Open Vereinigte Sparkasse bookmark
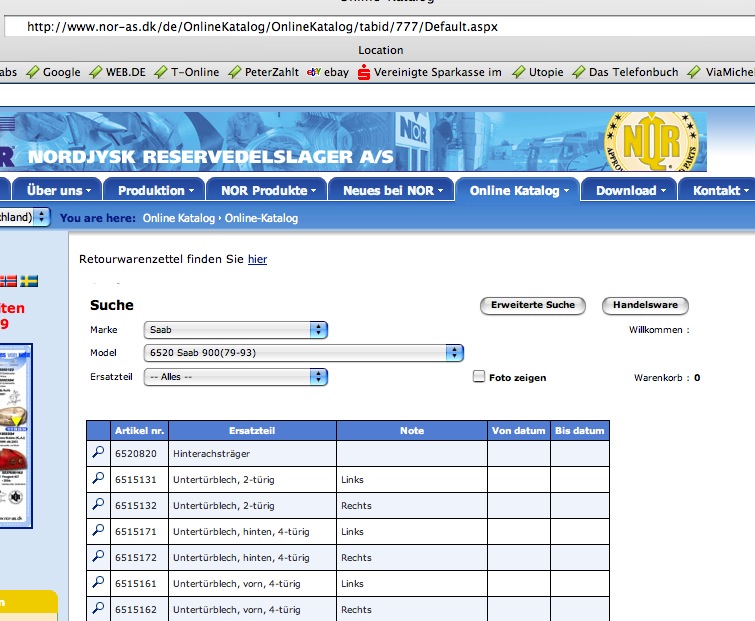 click(430, 72)
